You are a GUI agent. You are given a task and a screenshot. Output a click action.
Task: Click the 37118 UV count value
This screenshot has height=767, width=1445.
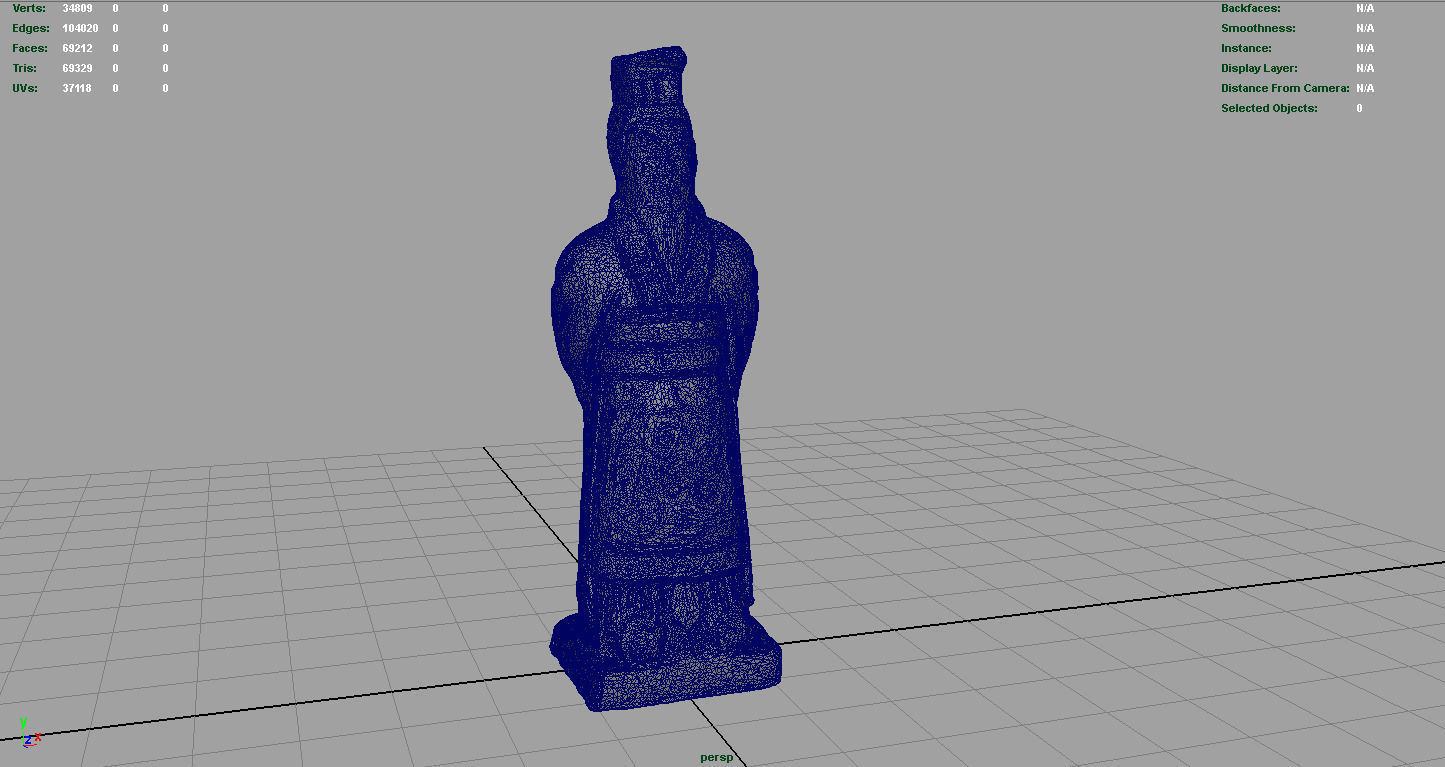point(77,88)
